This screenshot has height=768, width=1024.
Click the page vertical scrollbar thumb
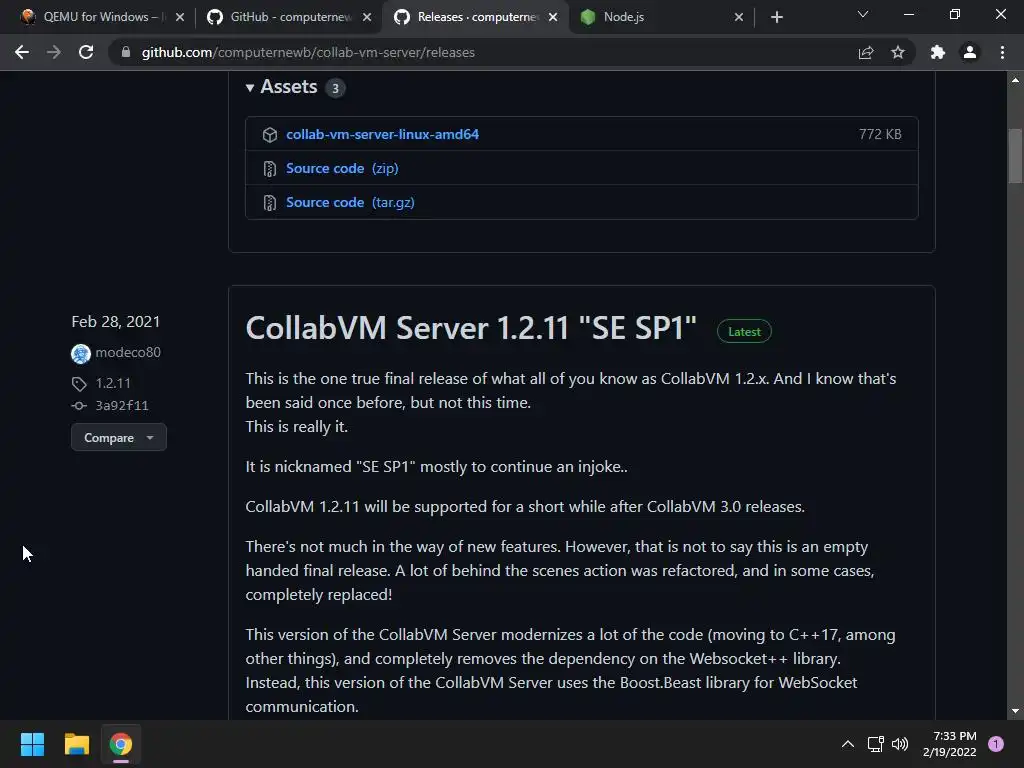tap(1015, 155)
